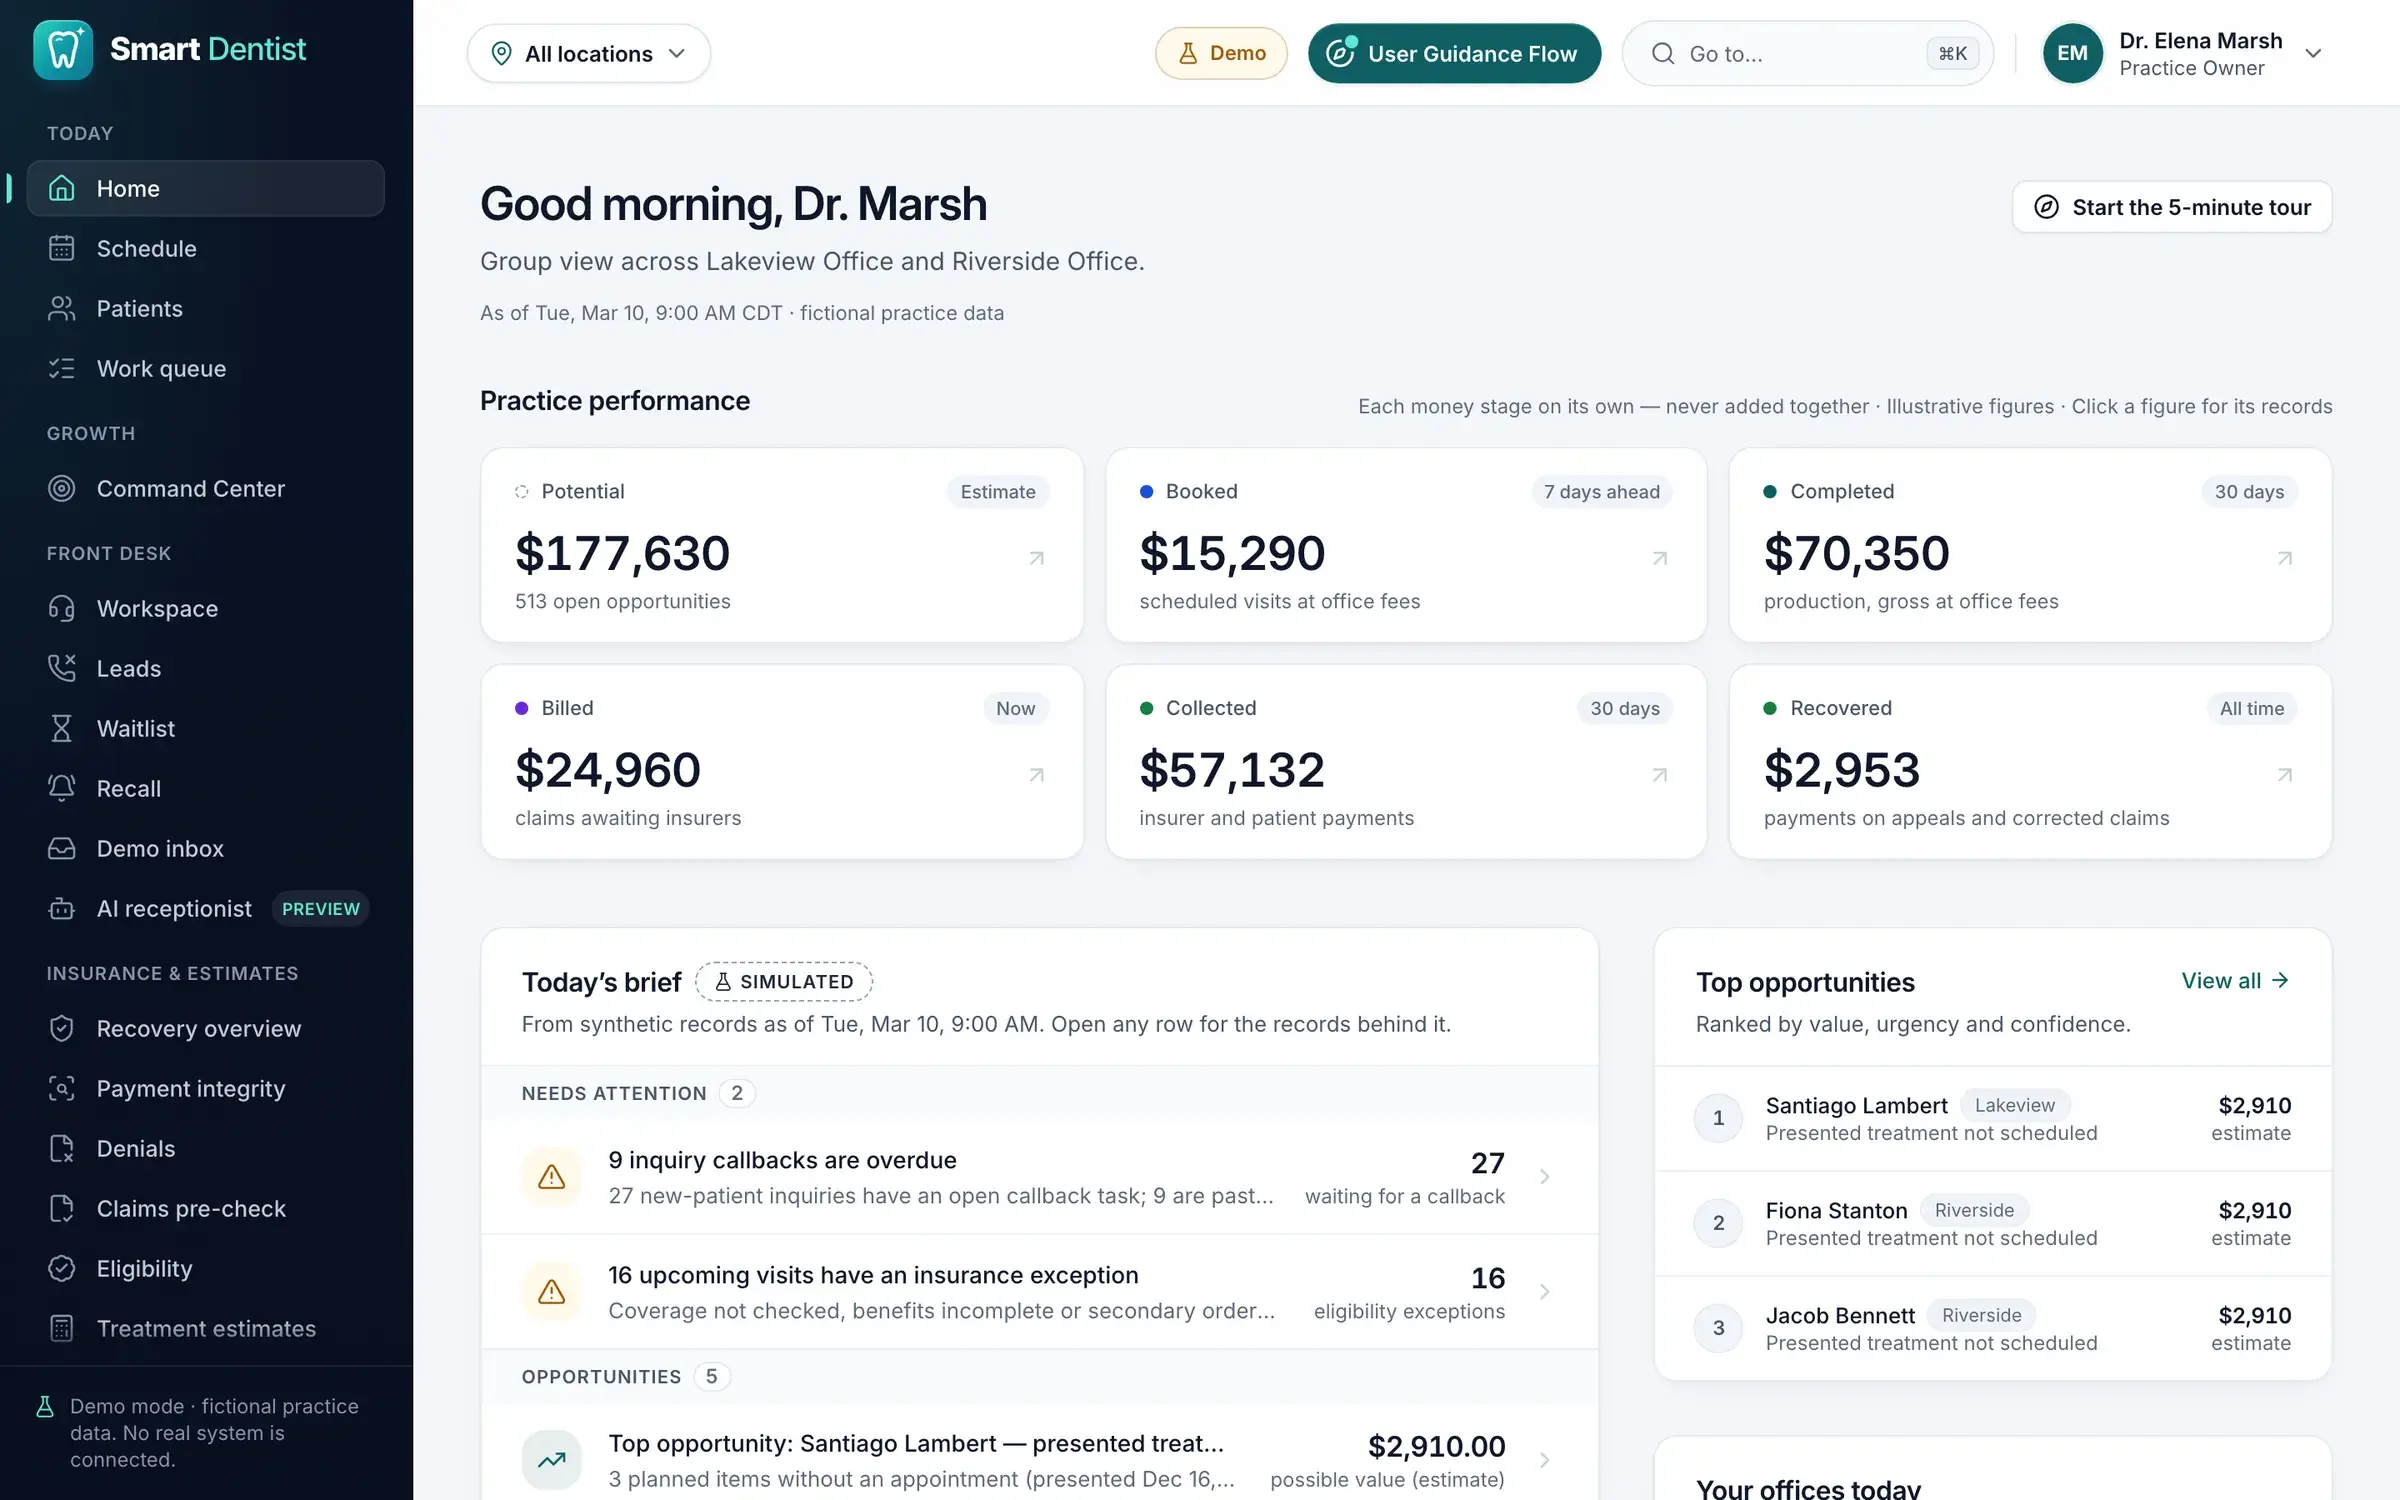2400x1500 pixels.
Task: Open Eligibility check-badge icon
Action: (x=62, y=1268)
